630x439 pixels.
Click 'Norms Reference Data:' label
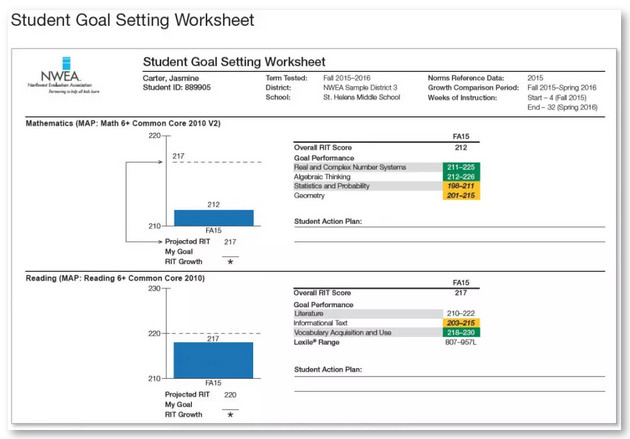[x=466, y=78]
